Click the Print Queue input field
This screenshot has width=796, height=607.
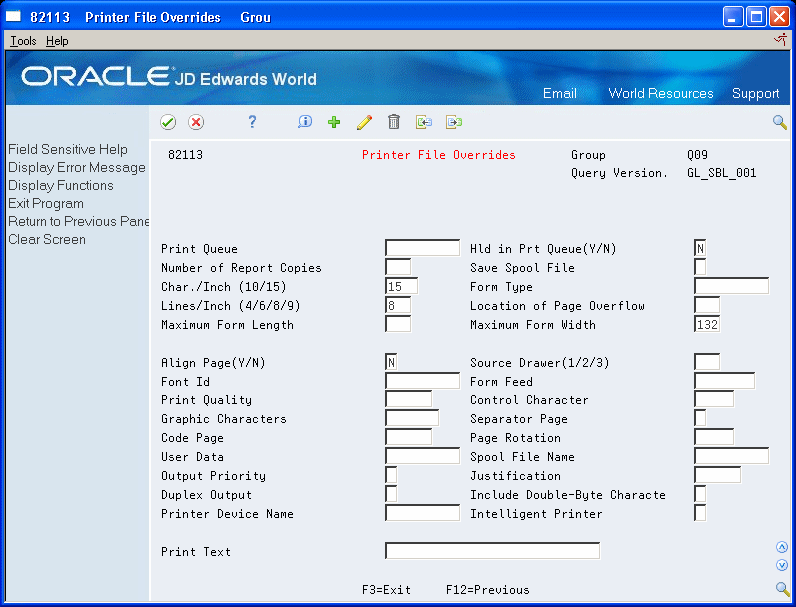(x=422, y=248)
